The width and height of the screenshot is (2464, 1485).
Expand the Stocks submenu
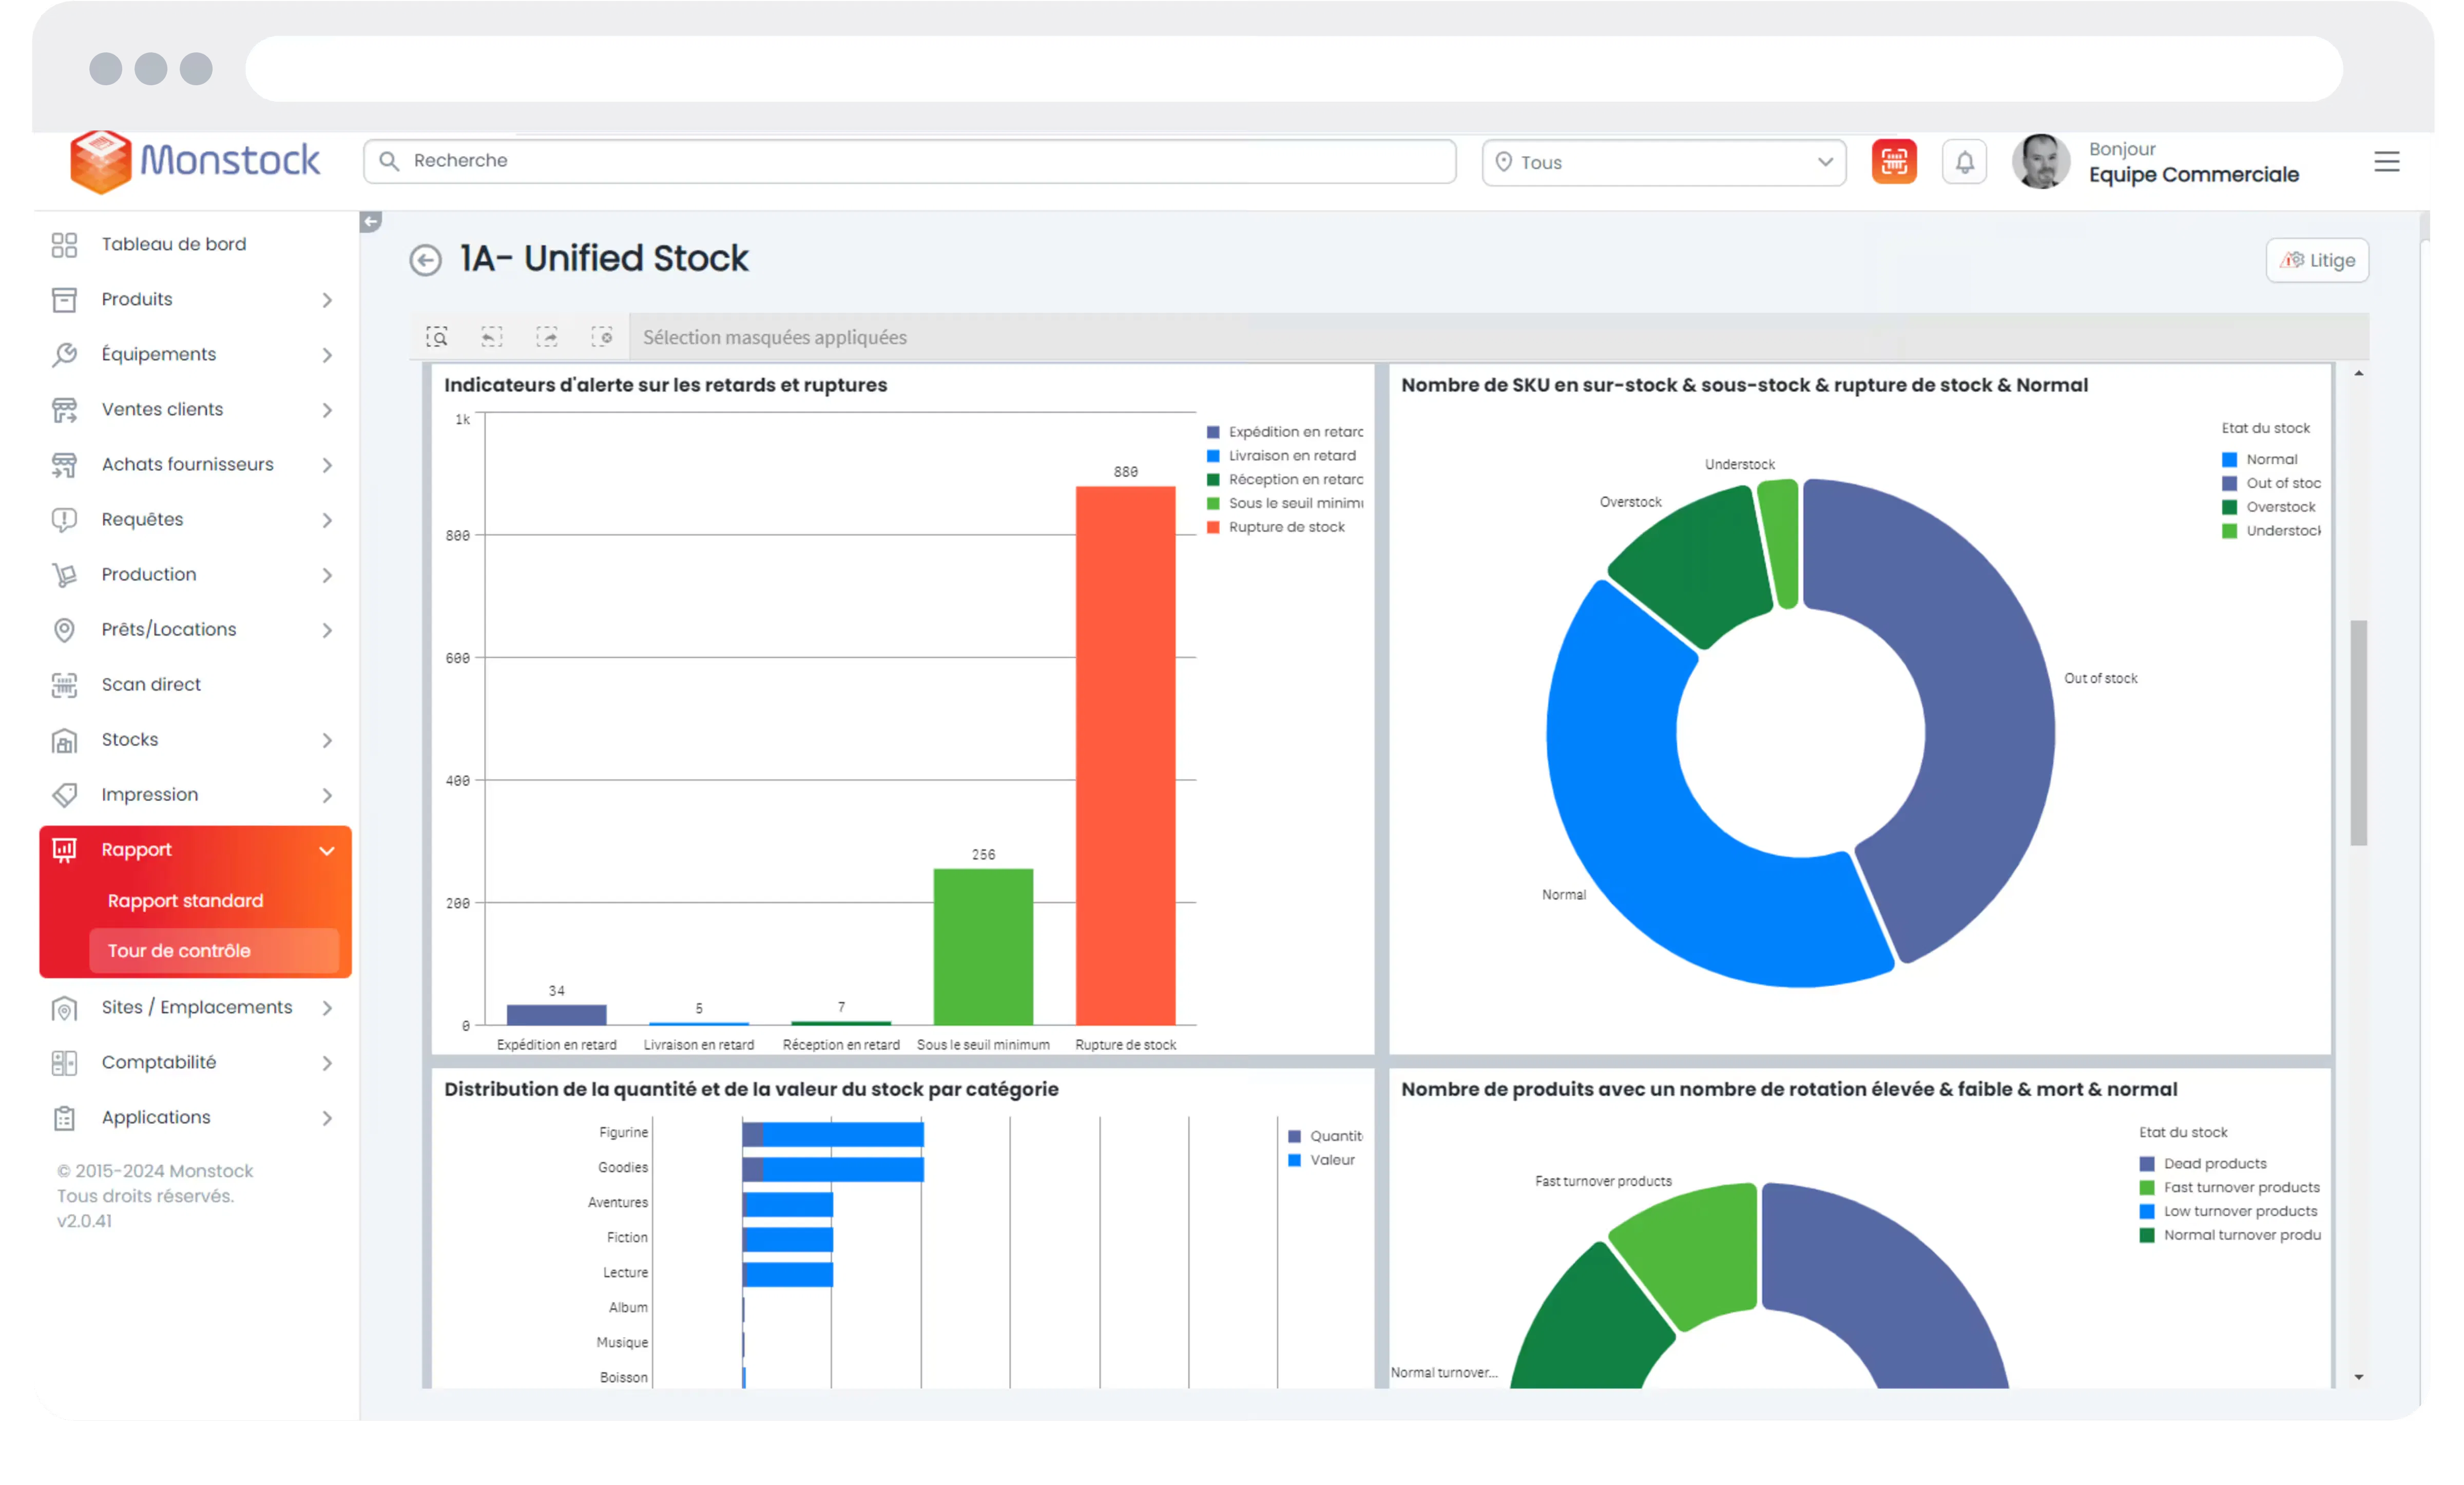click(x=327, y=740)
